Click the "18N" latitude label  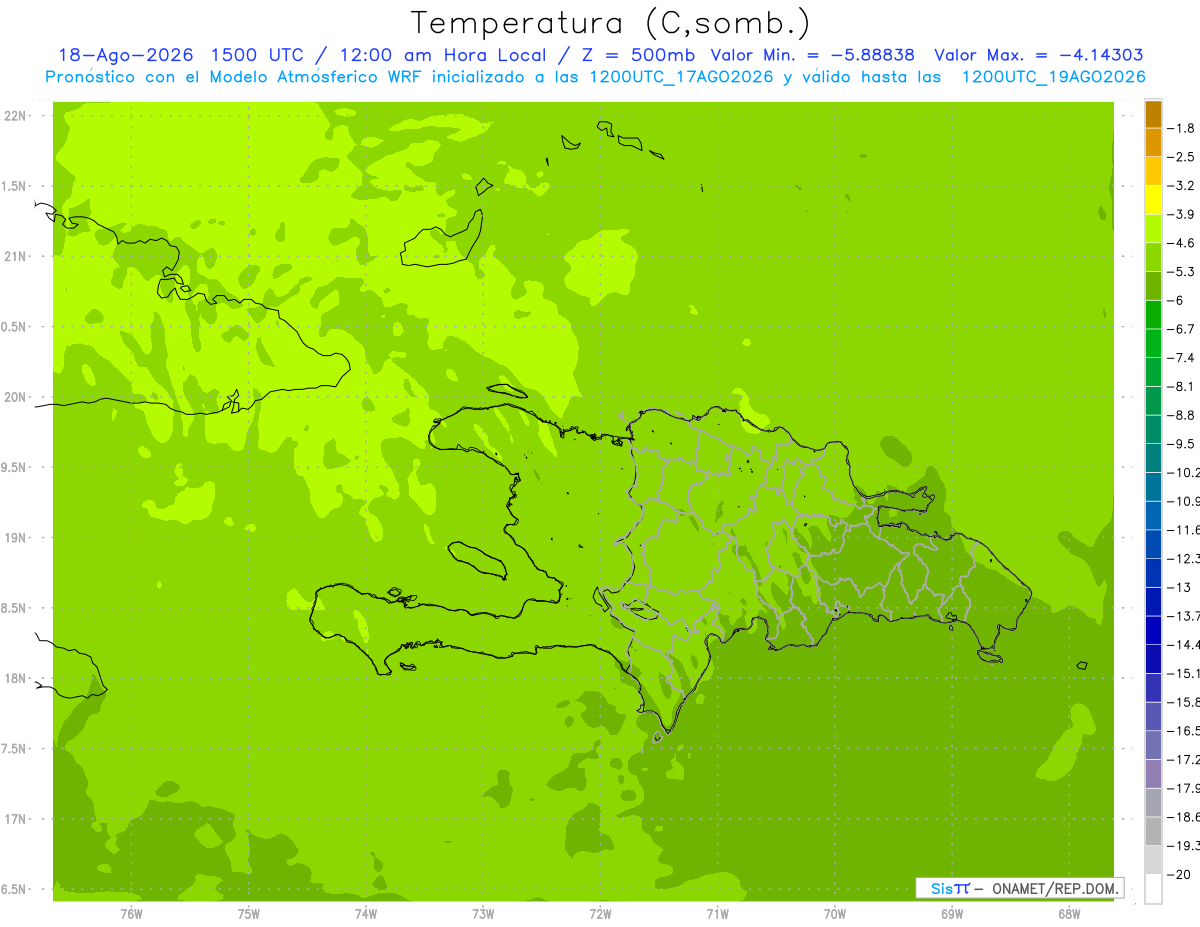click(x=15, y=678)
